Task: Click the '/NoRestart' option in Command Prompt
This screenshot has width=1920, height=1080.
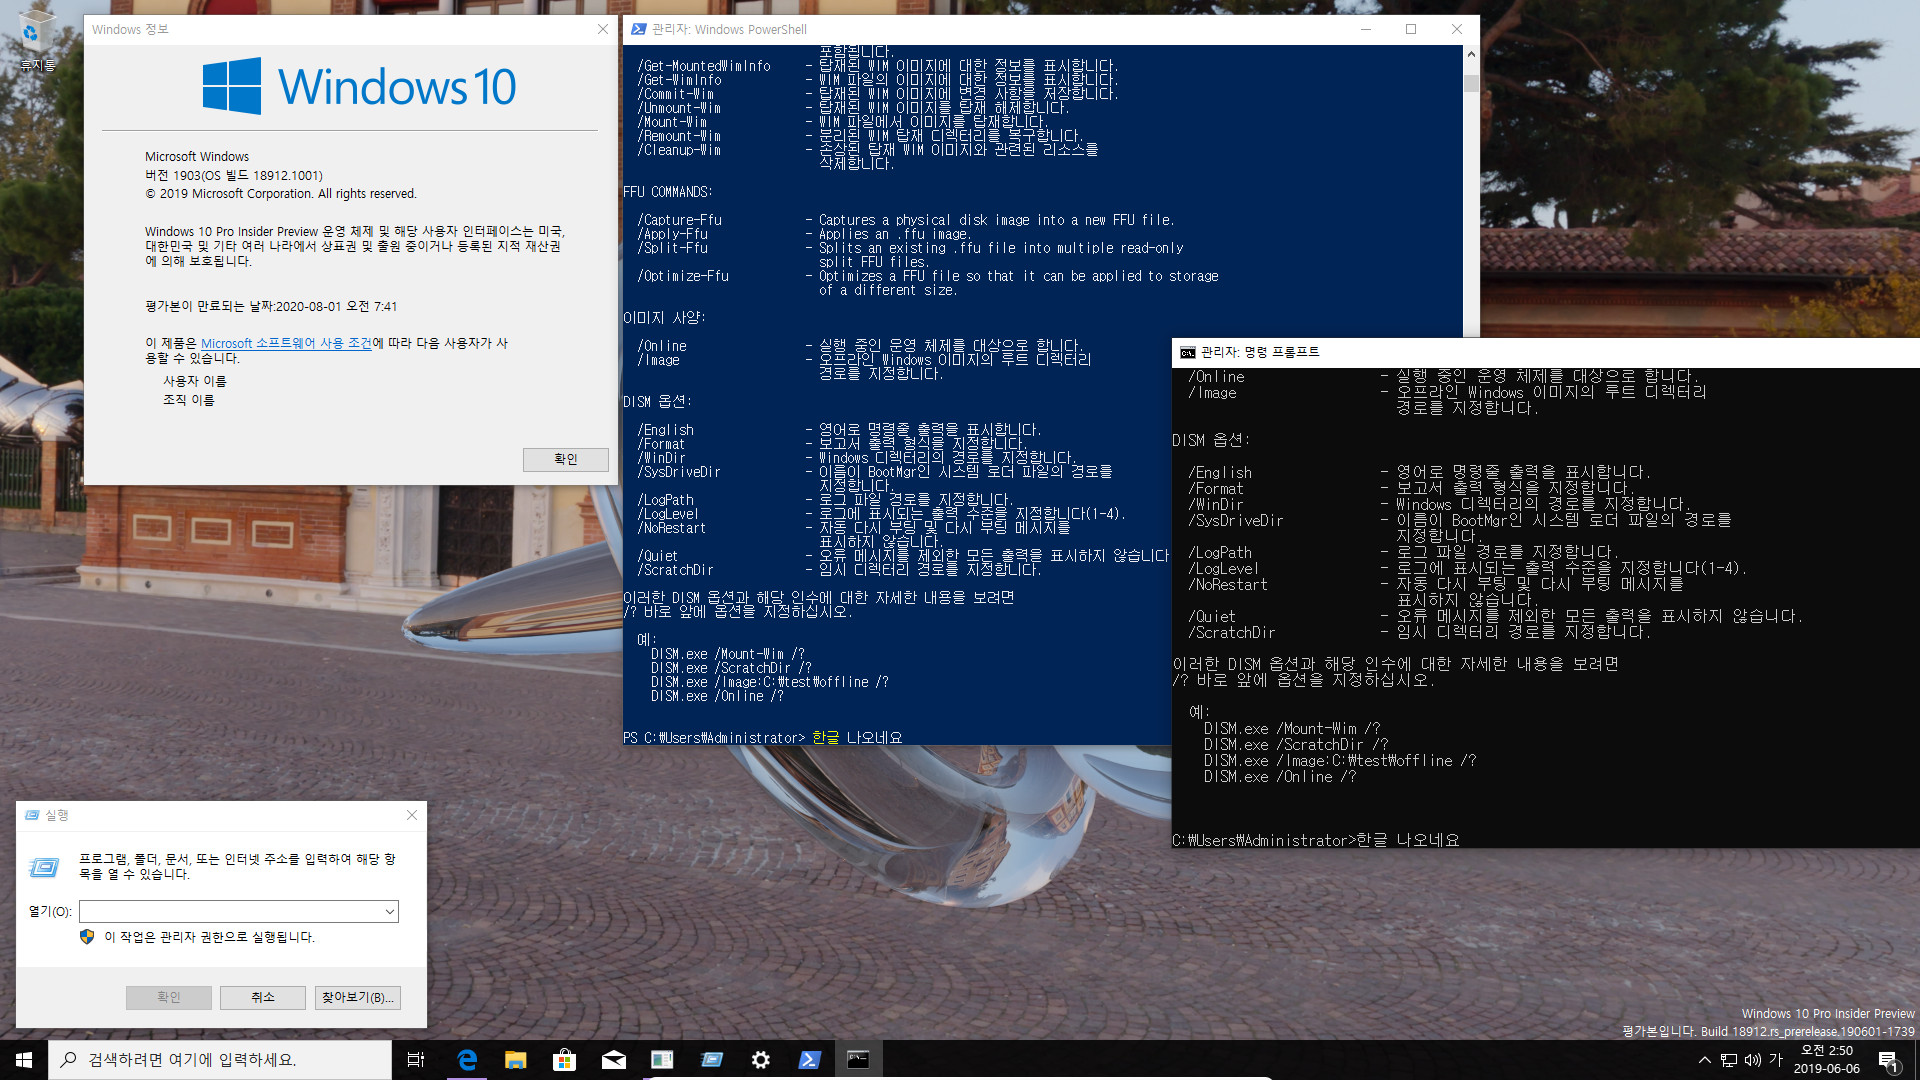Action: pos(1228,585)
